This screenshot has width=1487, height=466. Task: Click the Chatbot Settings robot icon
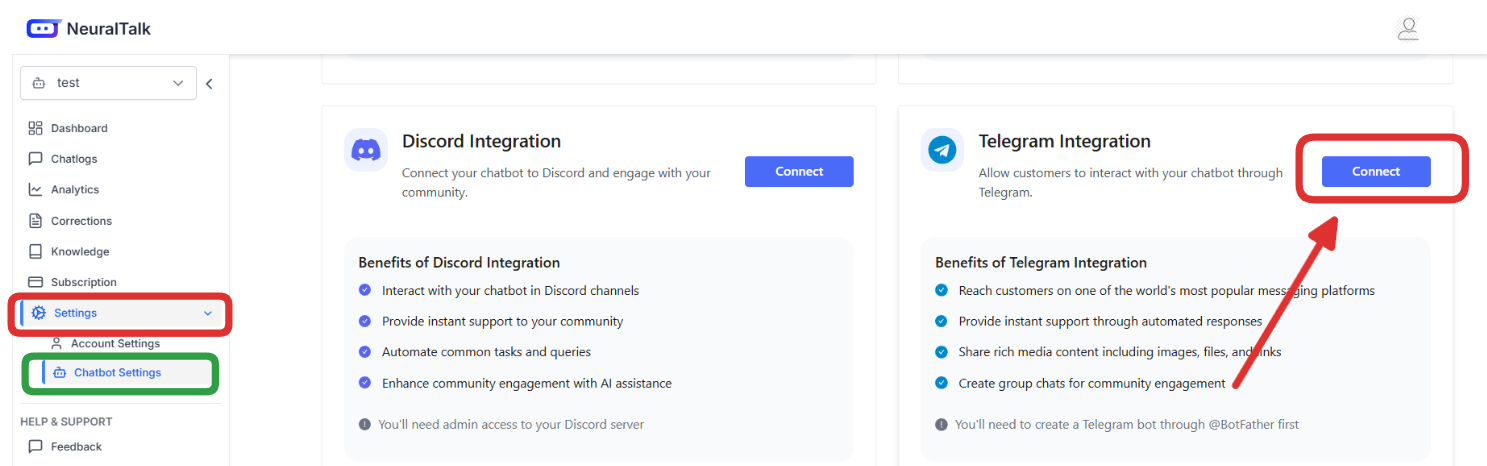point(60,373)
